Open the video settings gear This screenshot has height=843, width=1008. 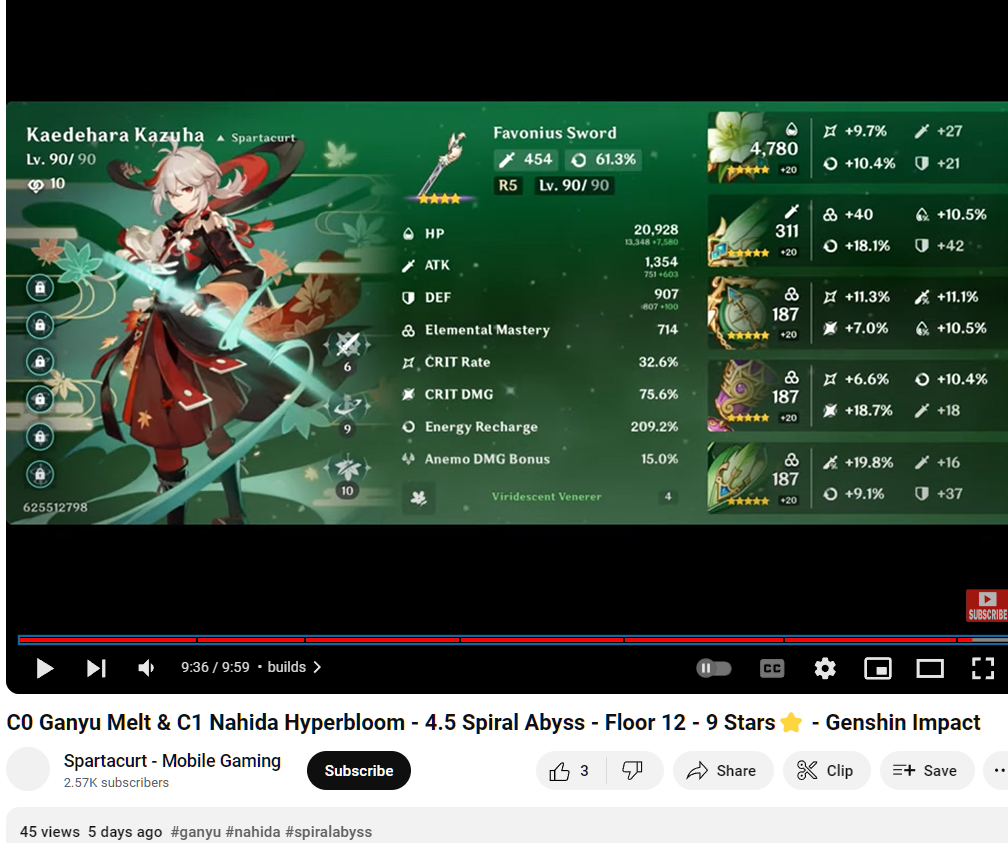click(x=825, y=668)
